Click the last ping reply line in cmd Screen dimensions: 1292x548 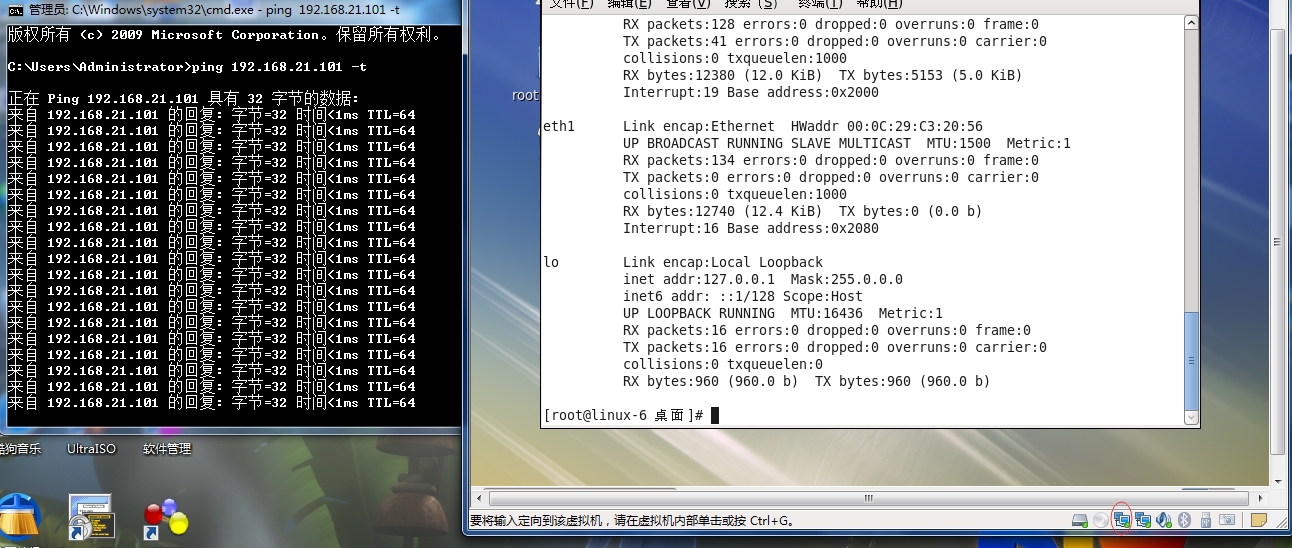click(211, 403)
